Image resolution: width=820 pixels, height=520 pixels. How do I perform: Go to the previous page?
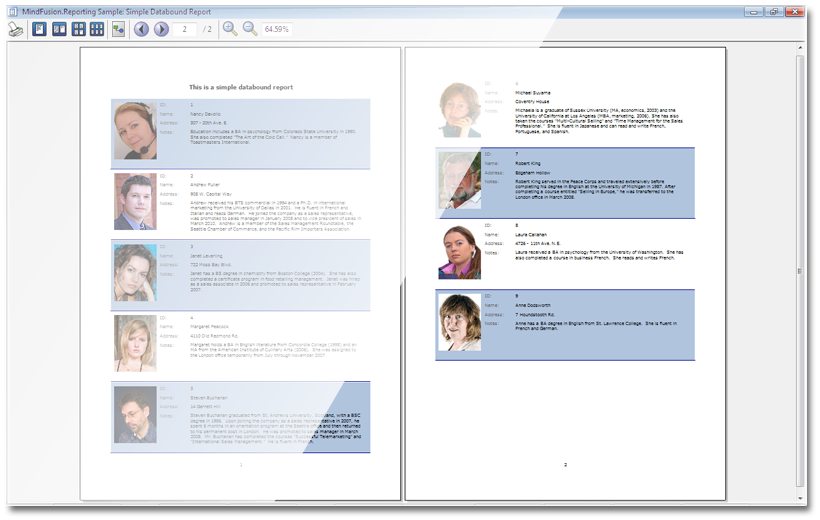click(x=141, y=29)
